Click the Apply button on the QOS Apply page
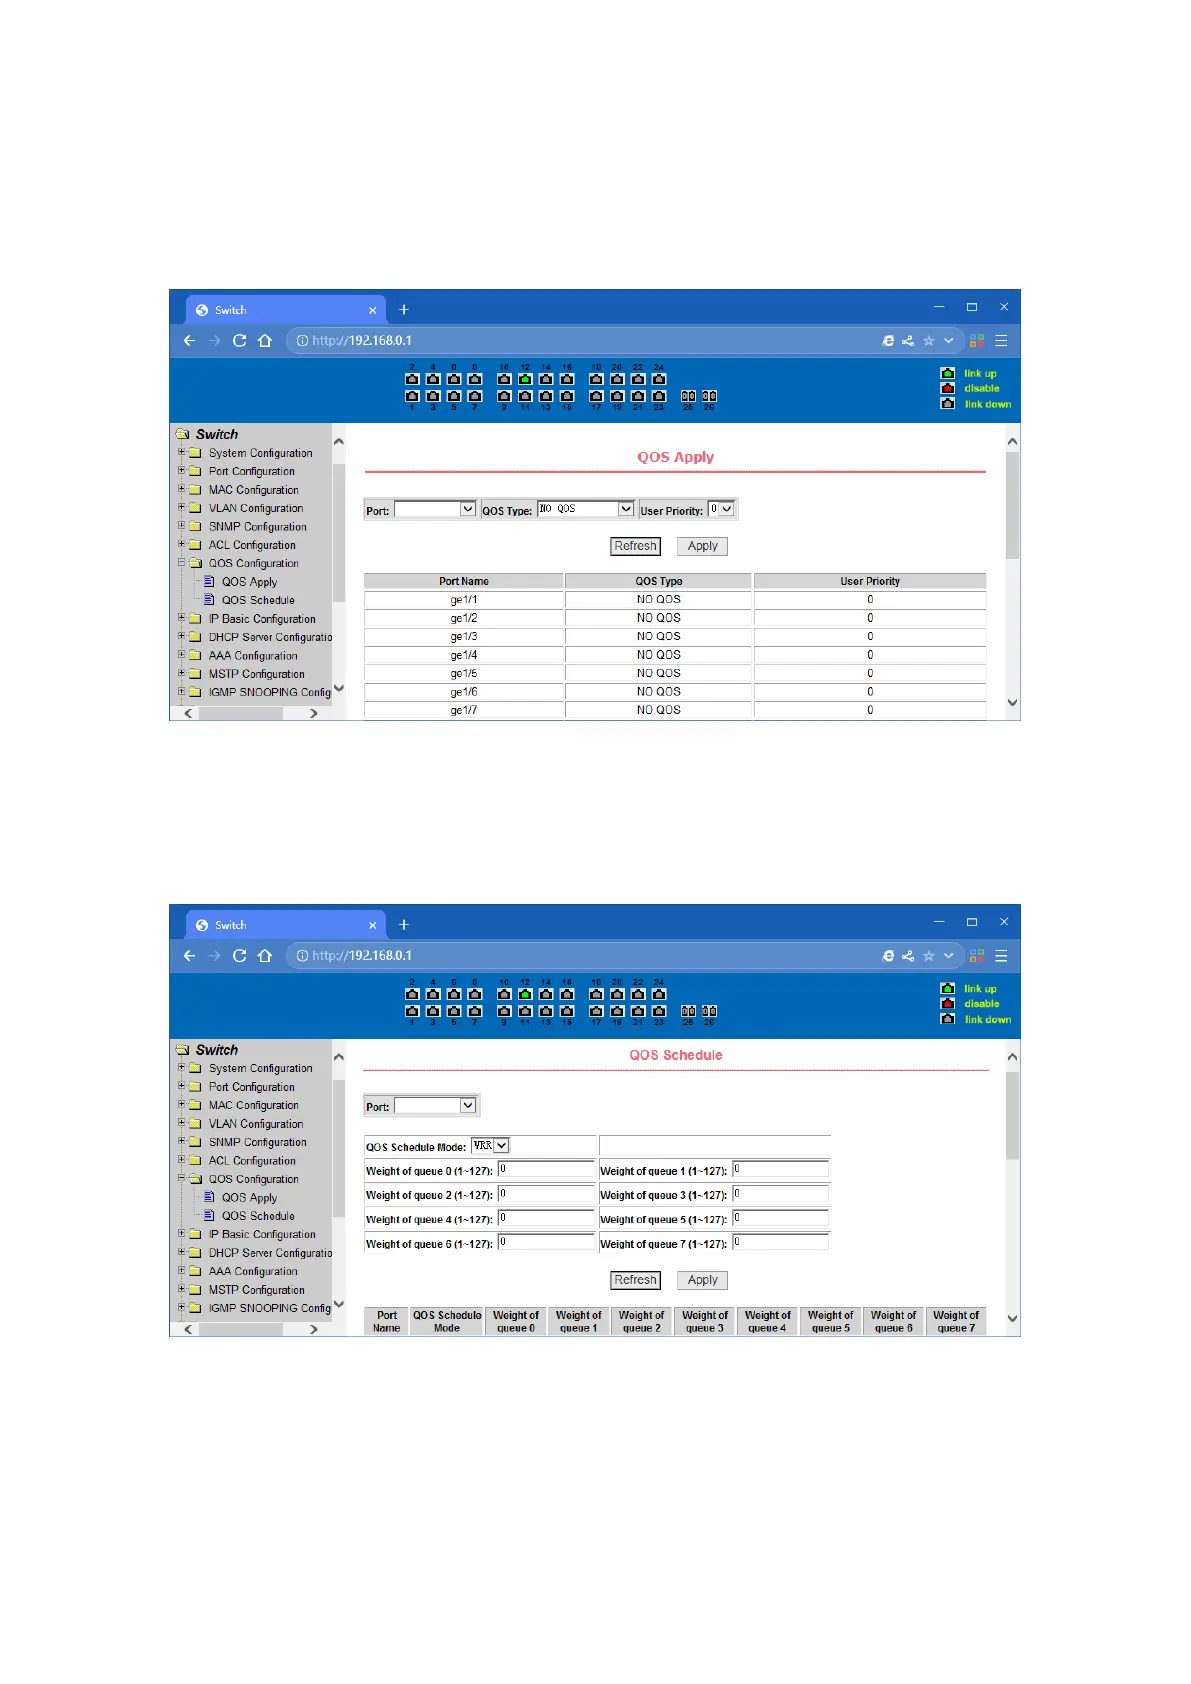 (x=702, y=547)
